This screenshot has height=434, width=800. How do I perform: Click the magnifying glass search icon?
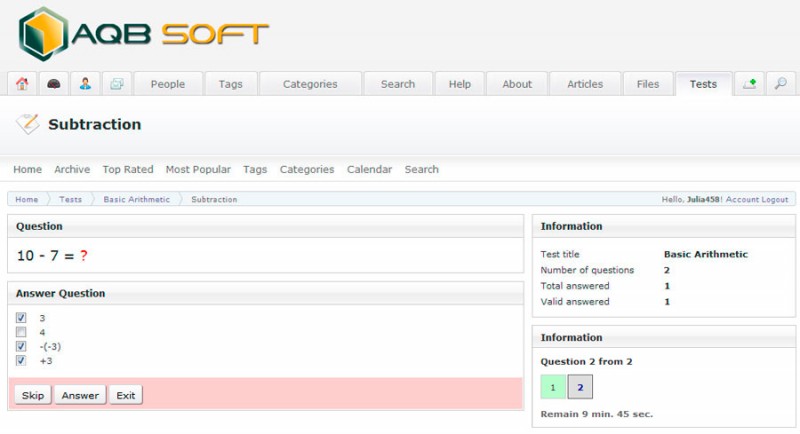point(780,84)
